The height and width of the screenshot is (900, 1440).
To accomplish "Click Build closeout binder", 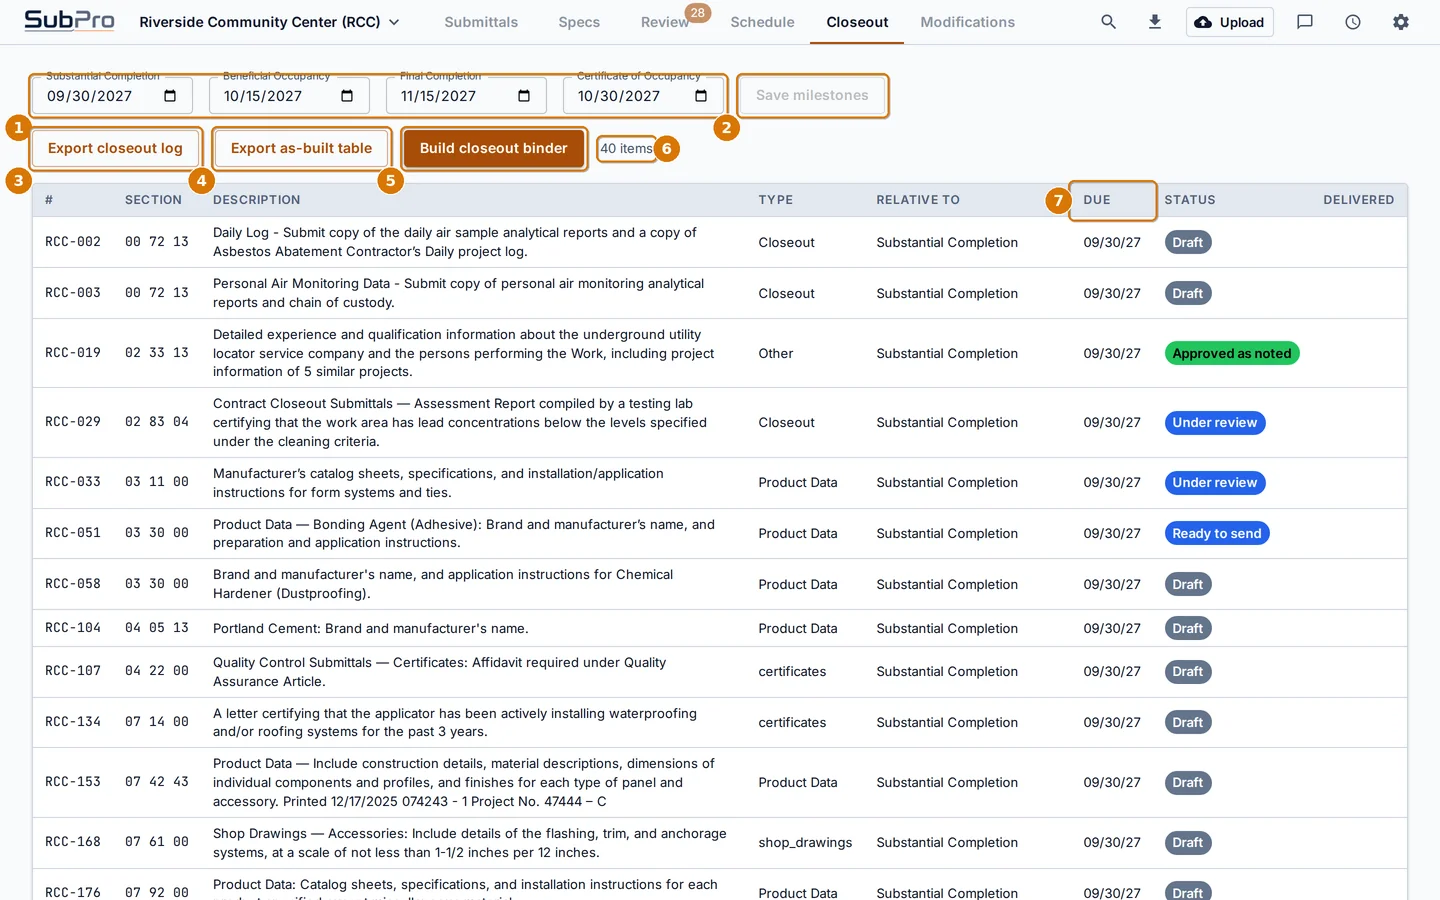I will pos(493,148).
